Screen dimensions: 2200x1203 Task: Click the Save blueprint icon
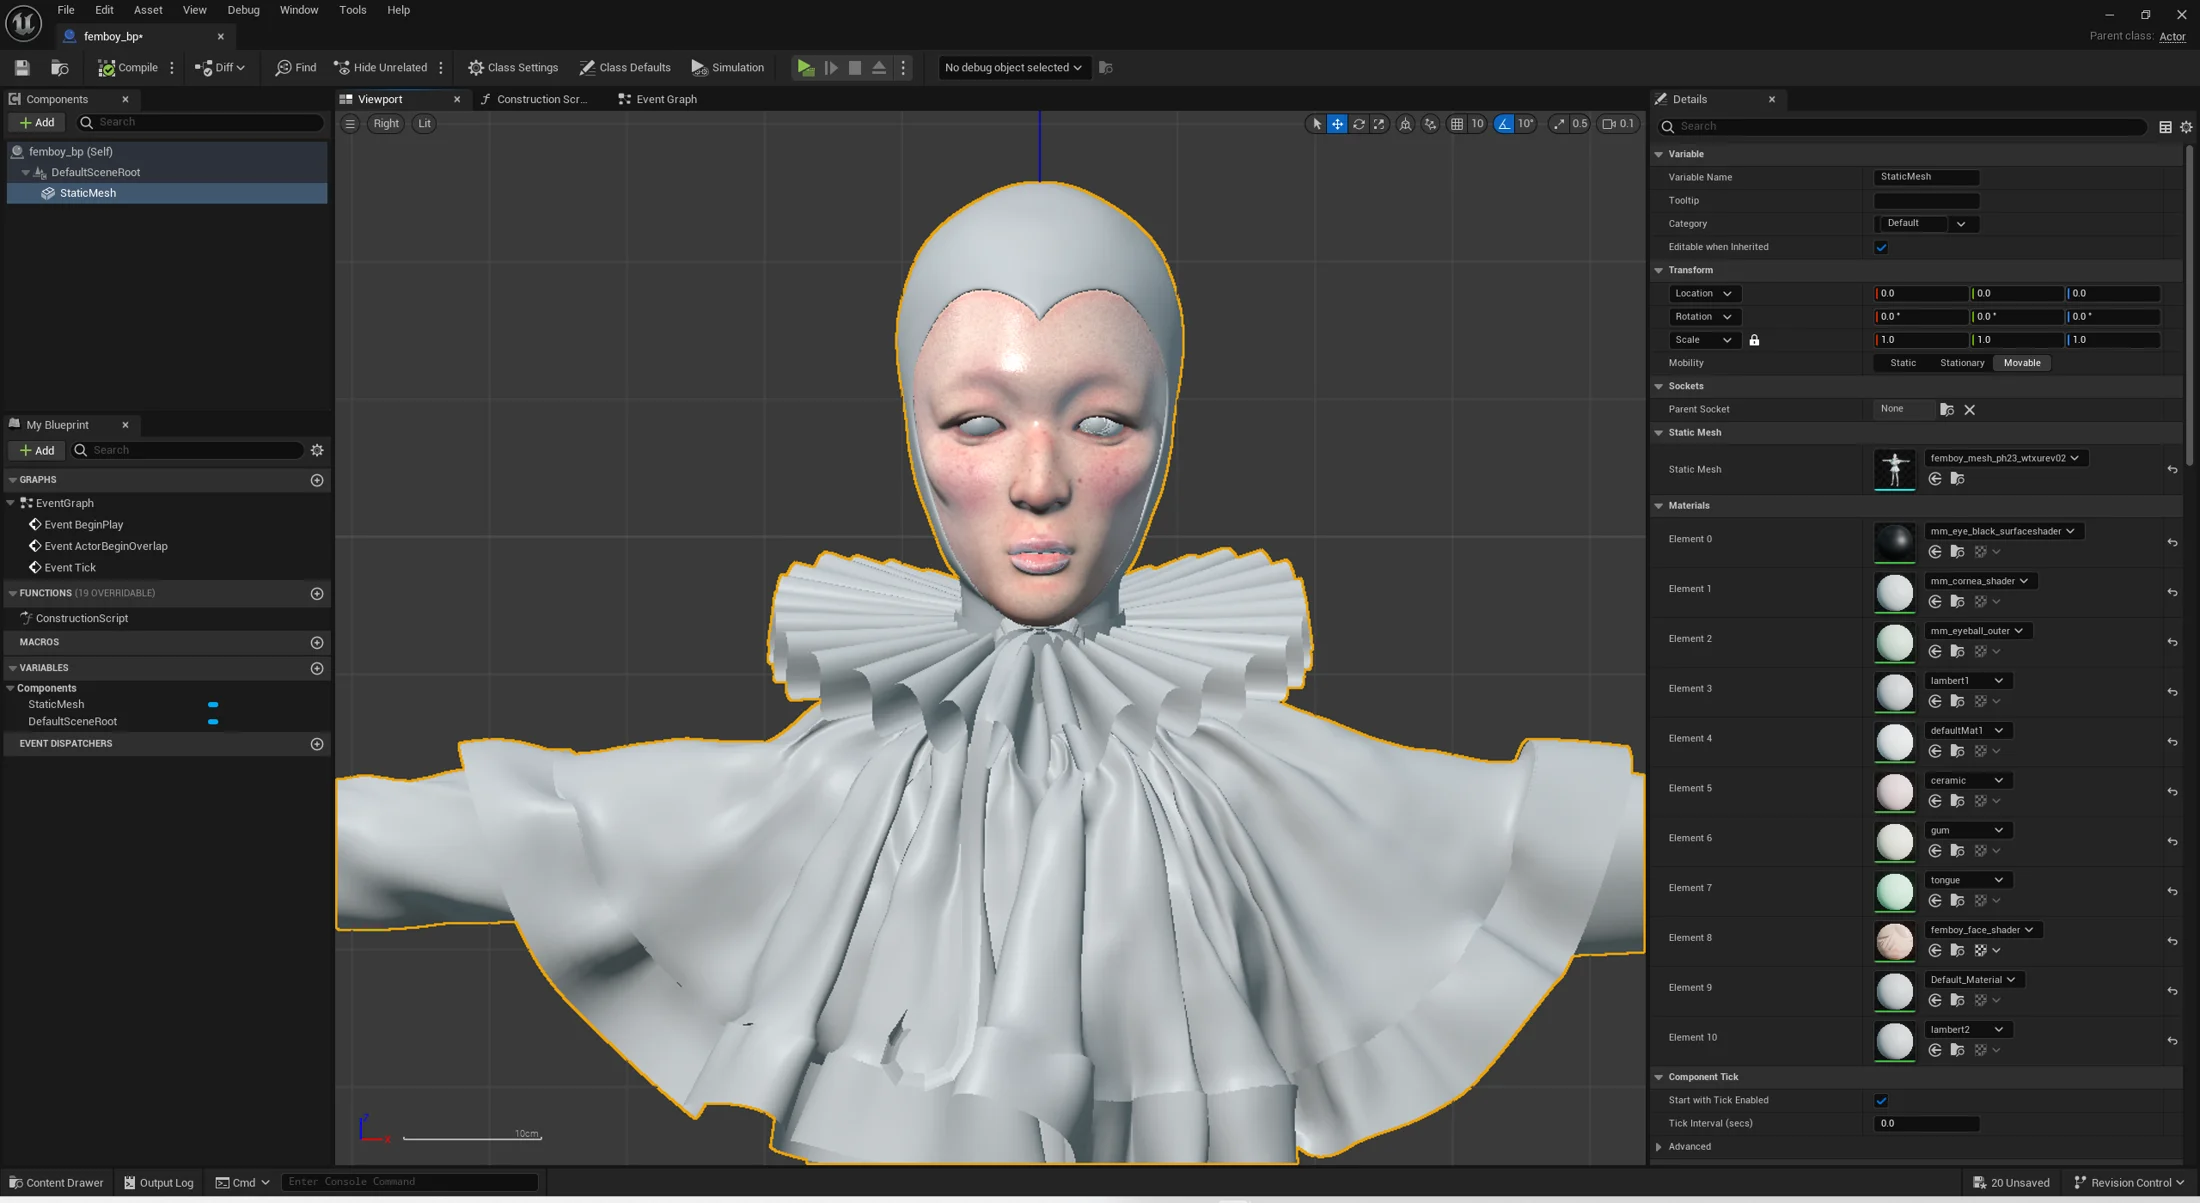pos(22,68)
